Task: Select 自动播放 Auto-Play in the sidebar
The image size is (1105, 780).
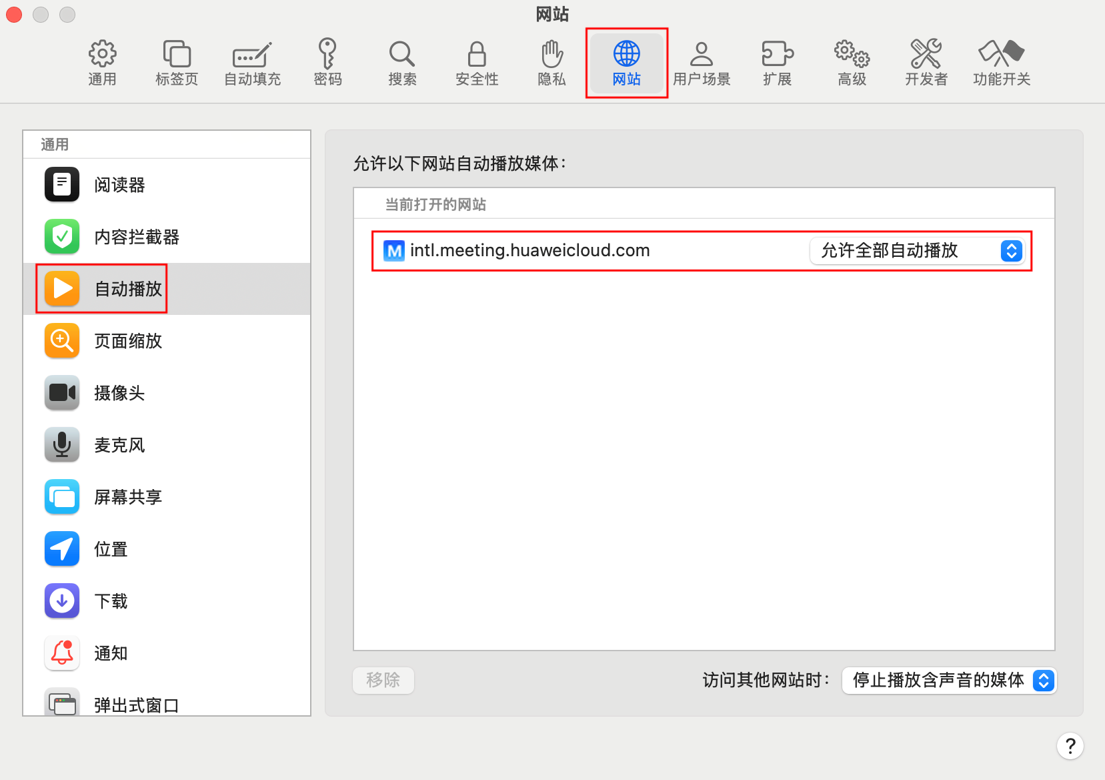Action: tap(167, 289)
